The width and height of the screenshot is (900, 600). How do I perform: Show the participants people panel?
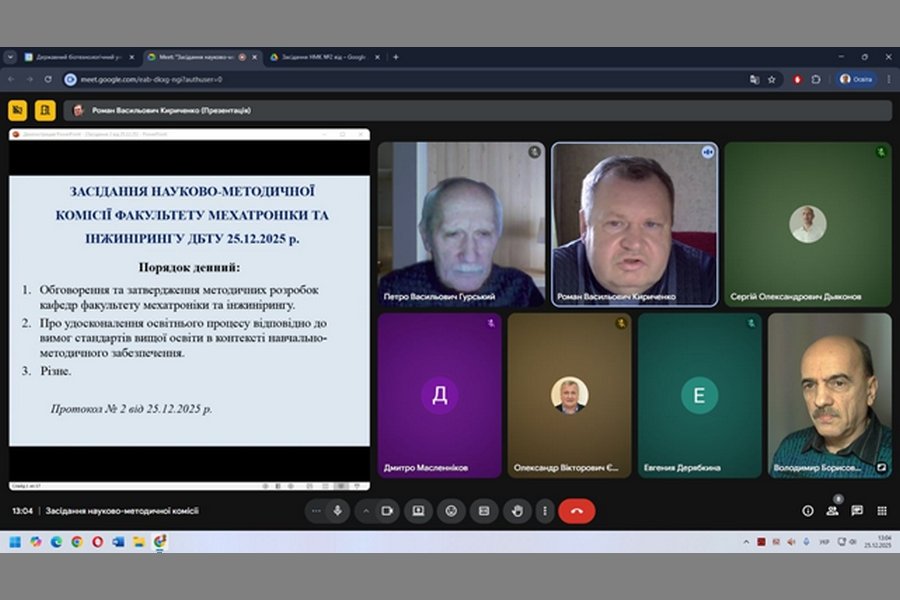(832, 511)
